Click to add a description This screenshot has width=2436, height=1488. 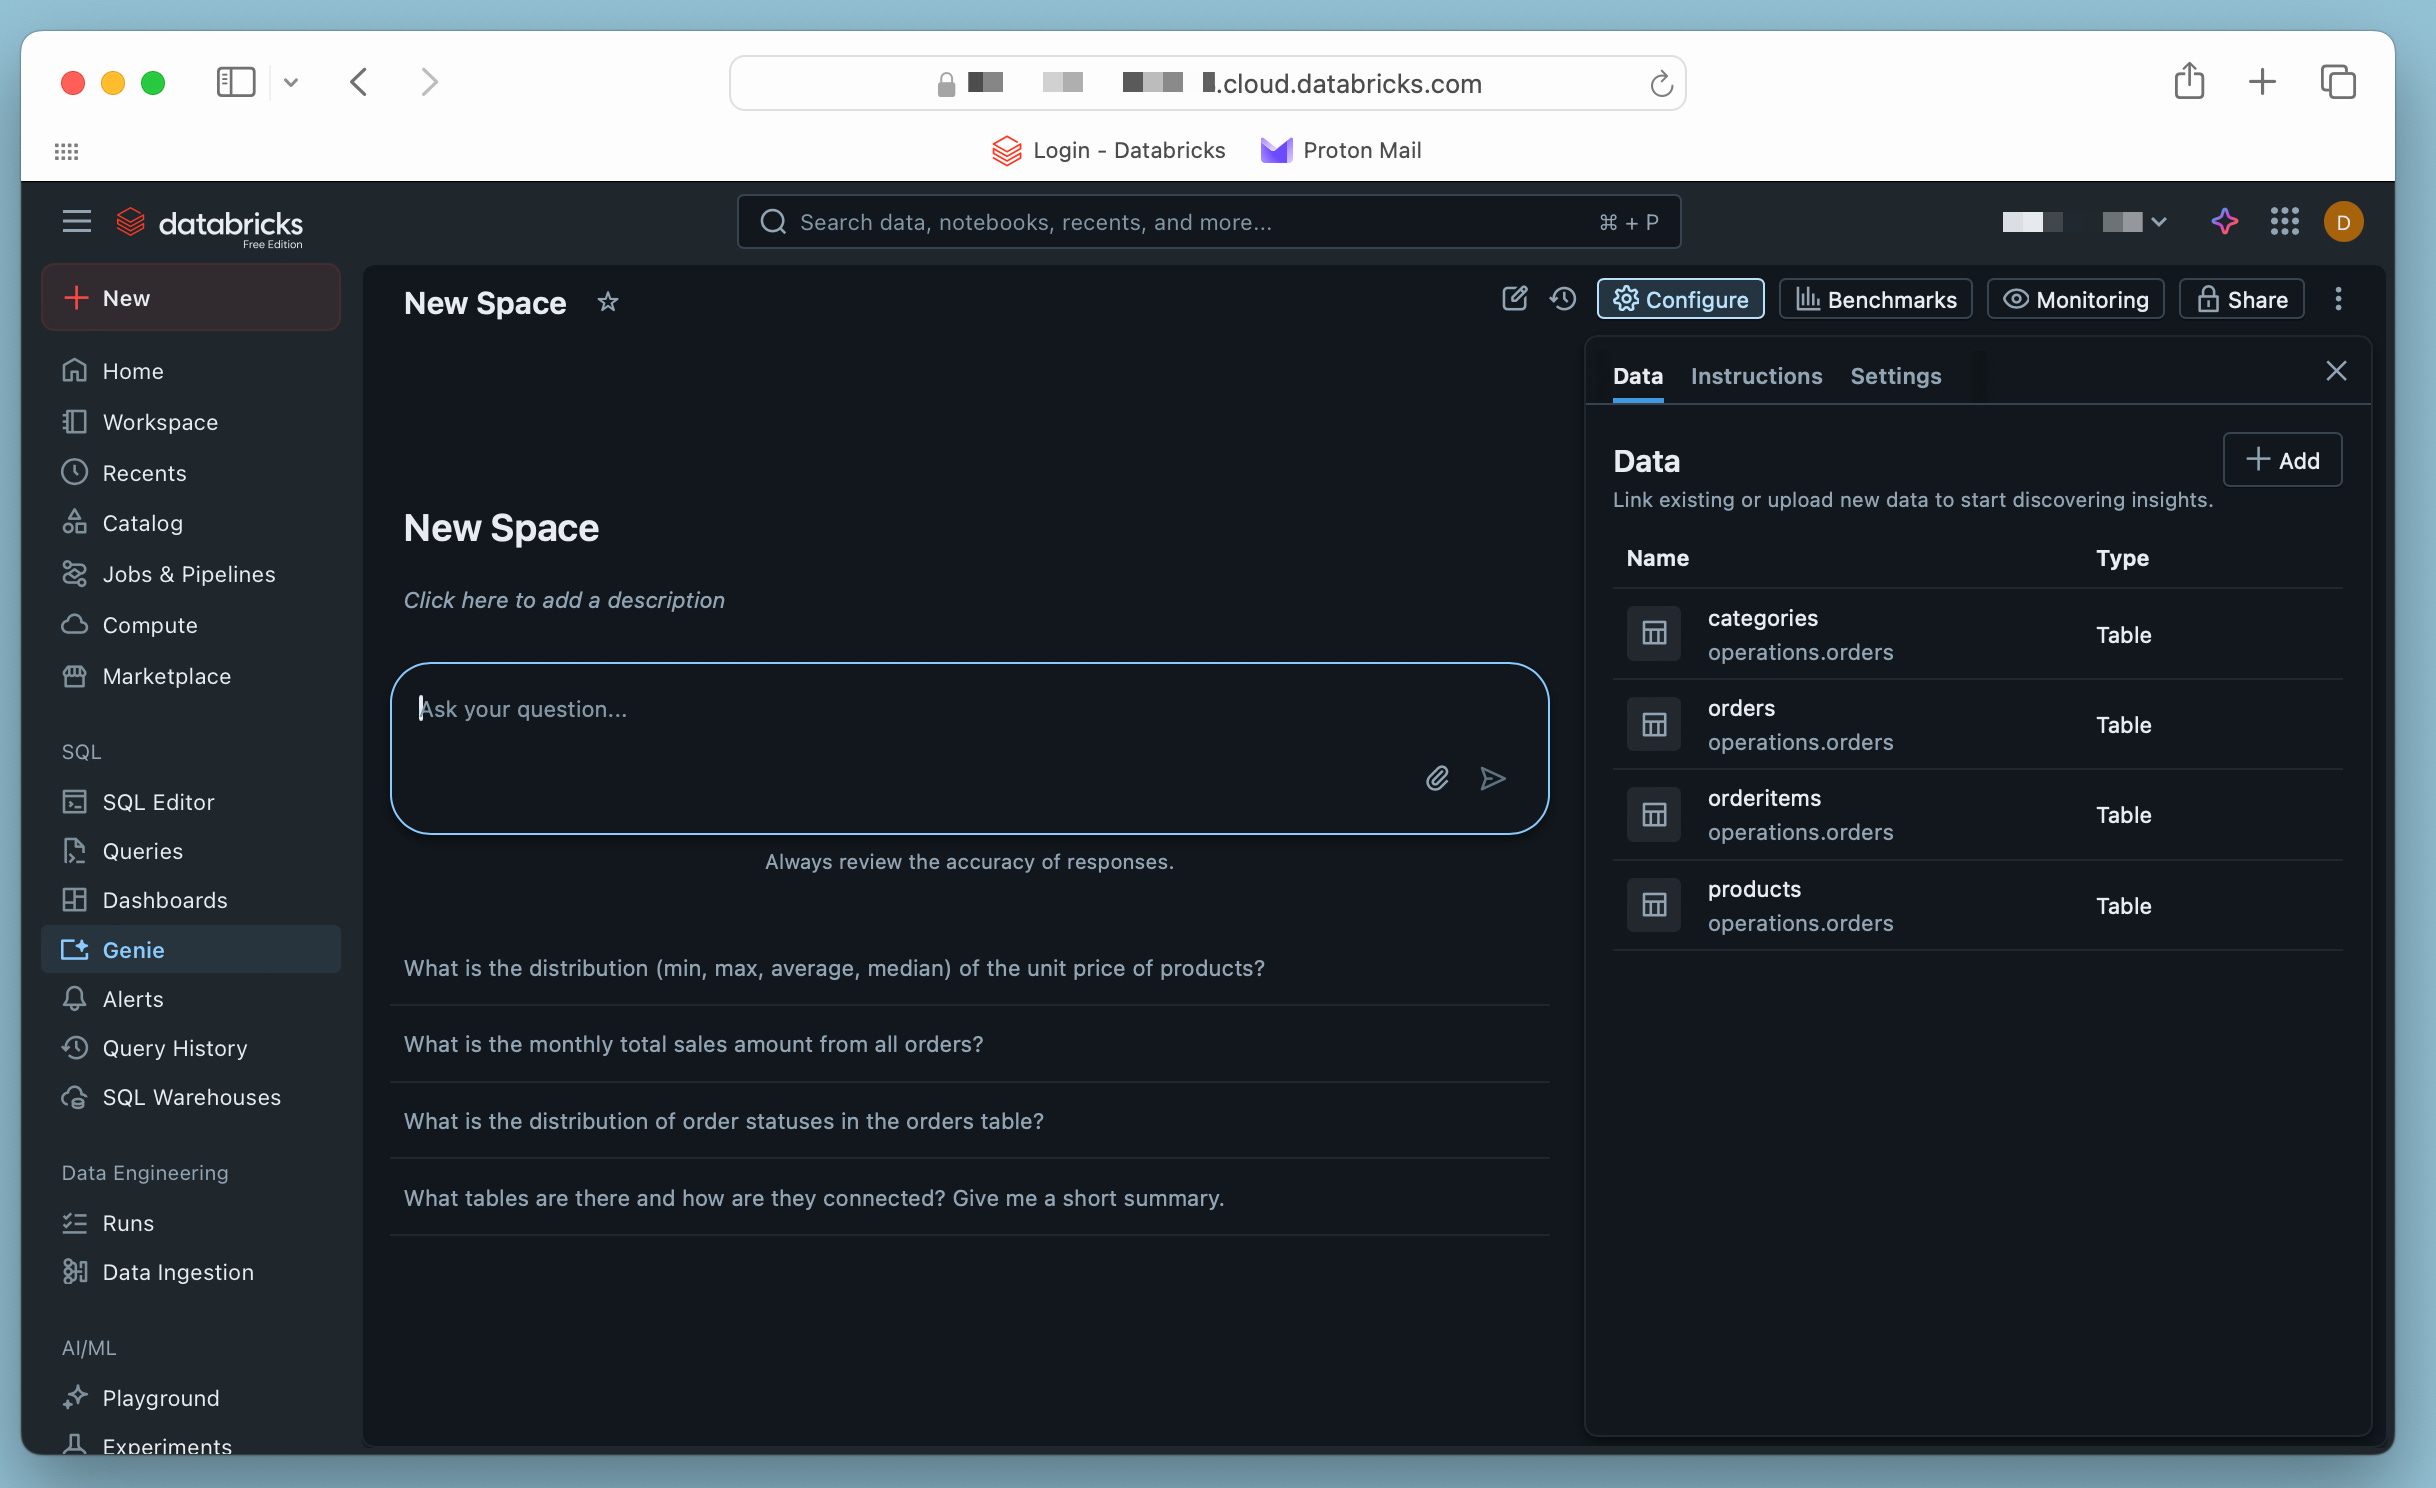[564, 600]
